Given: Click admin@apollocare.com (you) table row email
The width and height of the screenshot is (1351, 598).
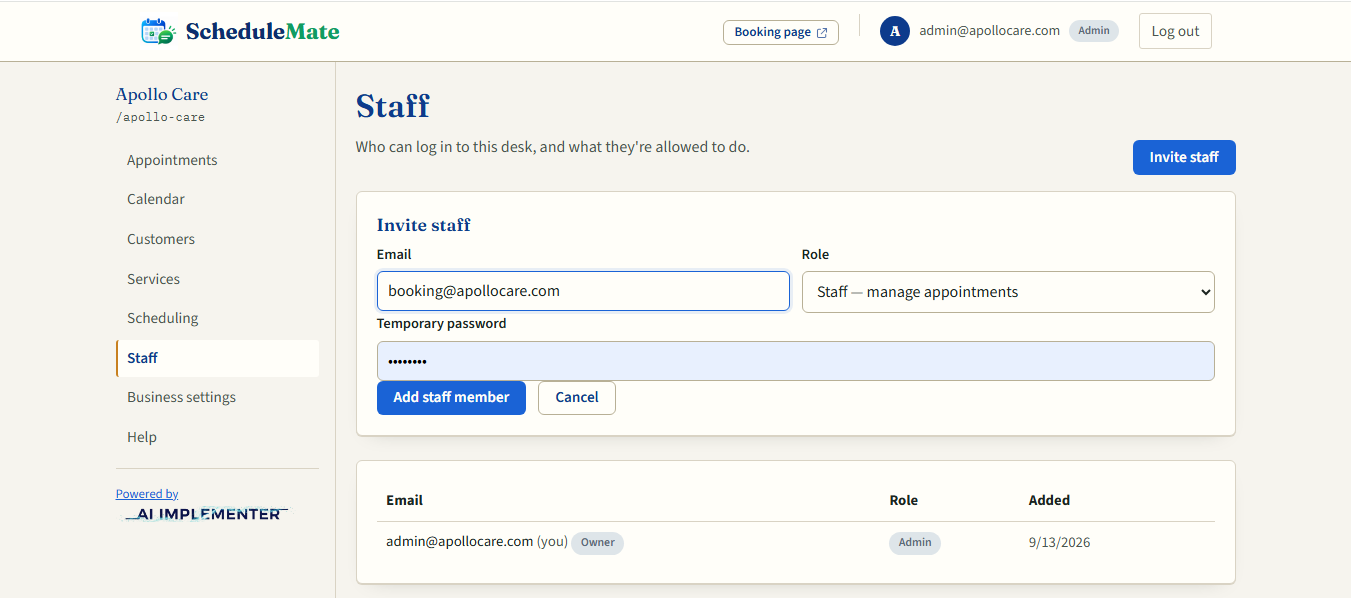Looking at the screenshot, I should point(477,542).
